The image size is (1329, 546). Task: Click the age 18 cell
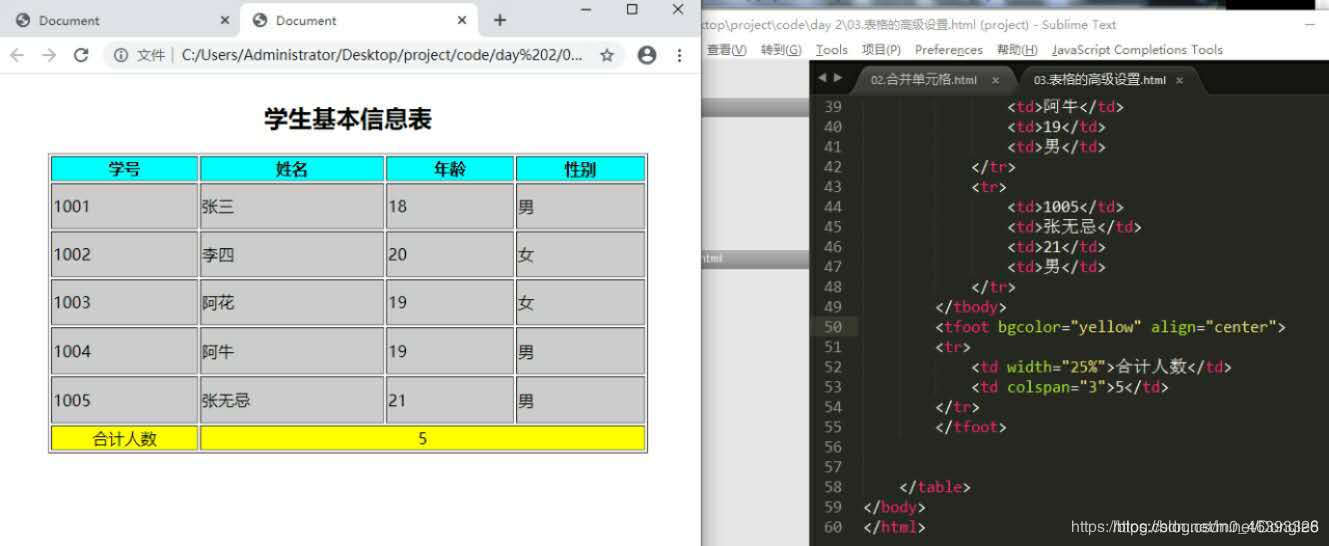[450, 206]
